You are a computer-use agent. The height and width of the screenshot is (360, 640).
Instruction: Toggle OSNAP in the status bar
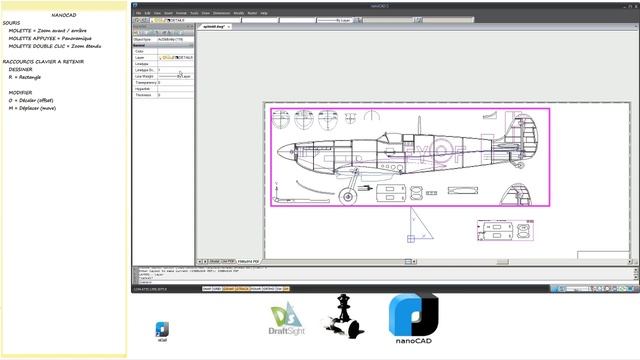tap(229, 289)
